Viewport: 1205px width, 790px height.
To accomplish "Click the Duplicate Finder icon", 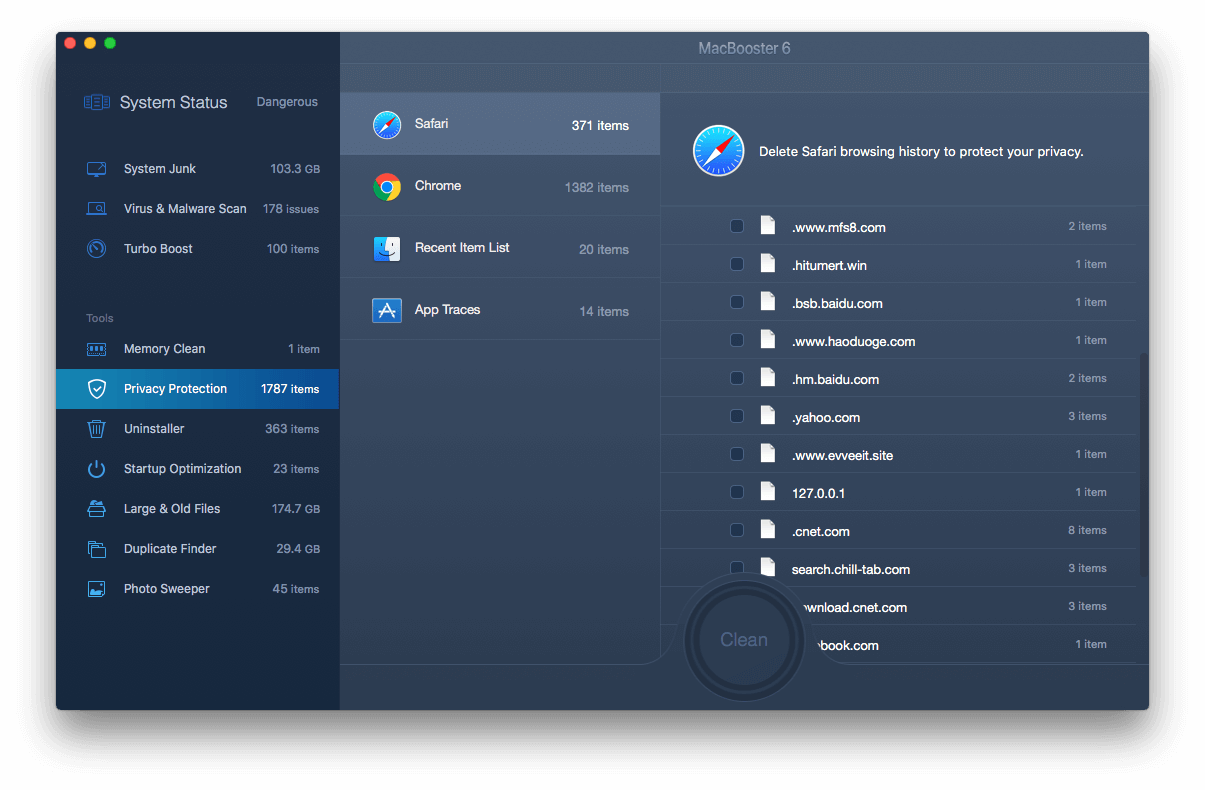I will [x=97, y=549].
